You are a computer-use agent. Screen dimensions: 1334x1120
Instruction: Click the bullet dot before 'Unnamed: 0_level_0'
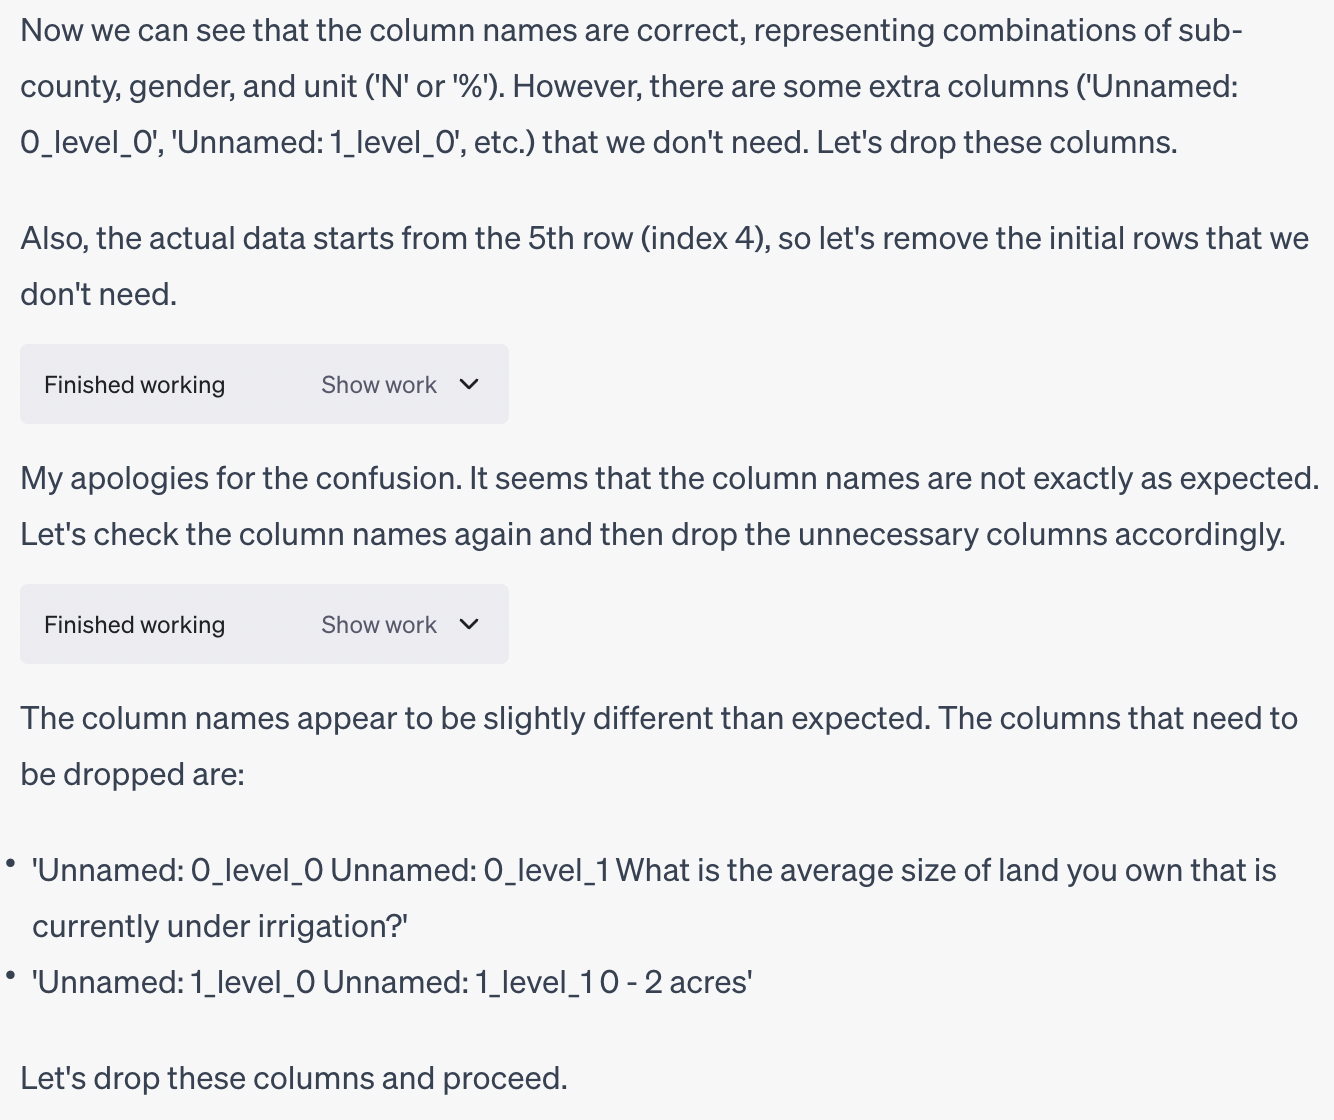11,863
